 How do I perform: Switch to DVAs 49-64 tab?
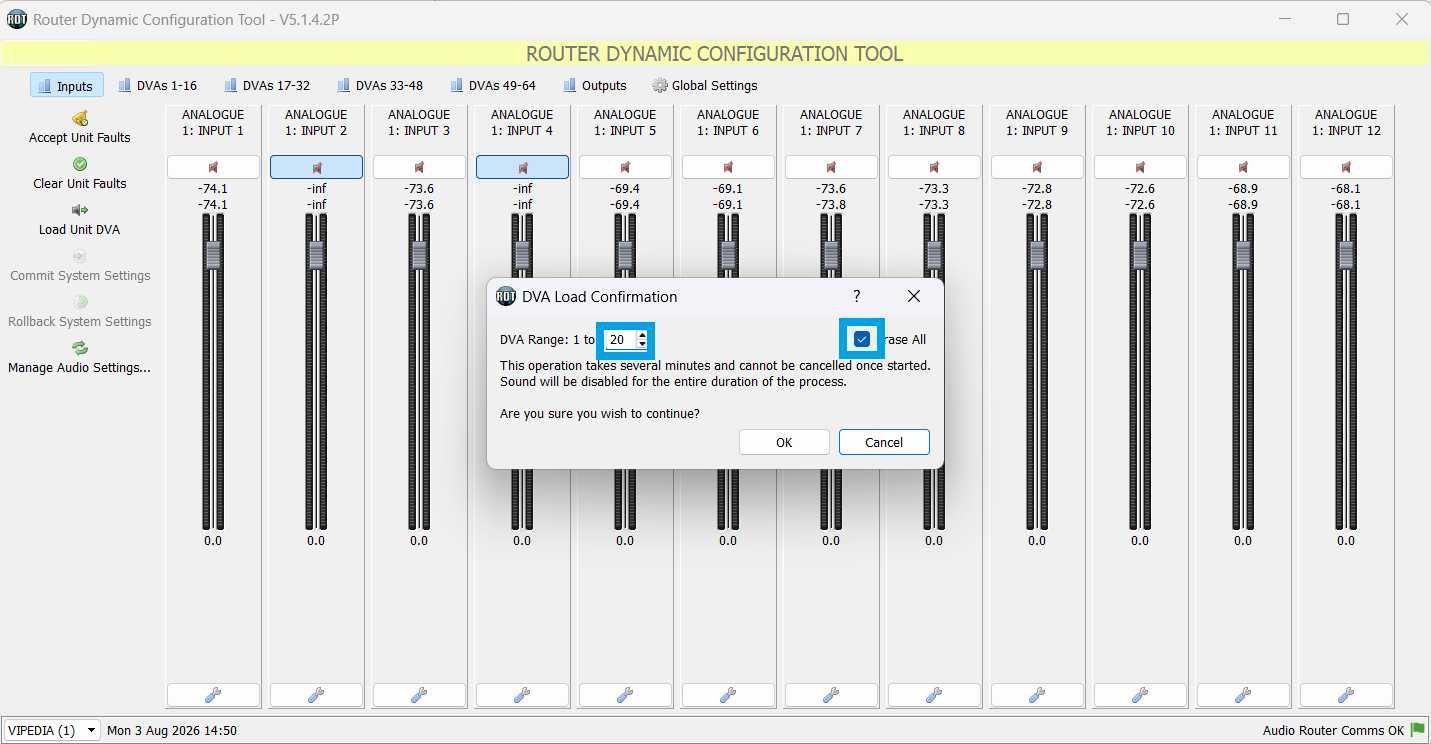(x=494, y=86)
